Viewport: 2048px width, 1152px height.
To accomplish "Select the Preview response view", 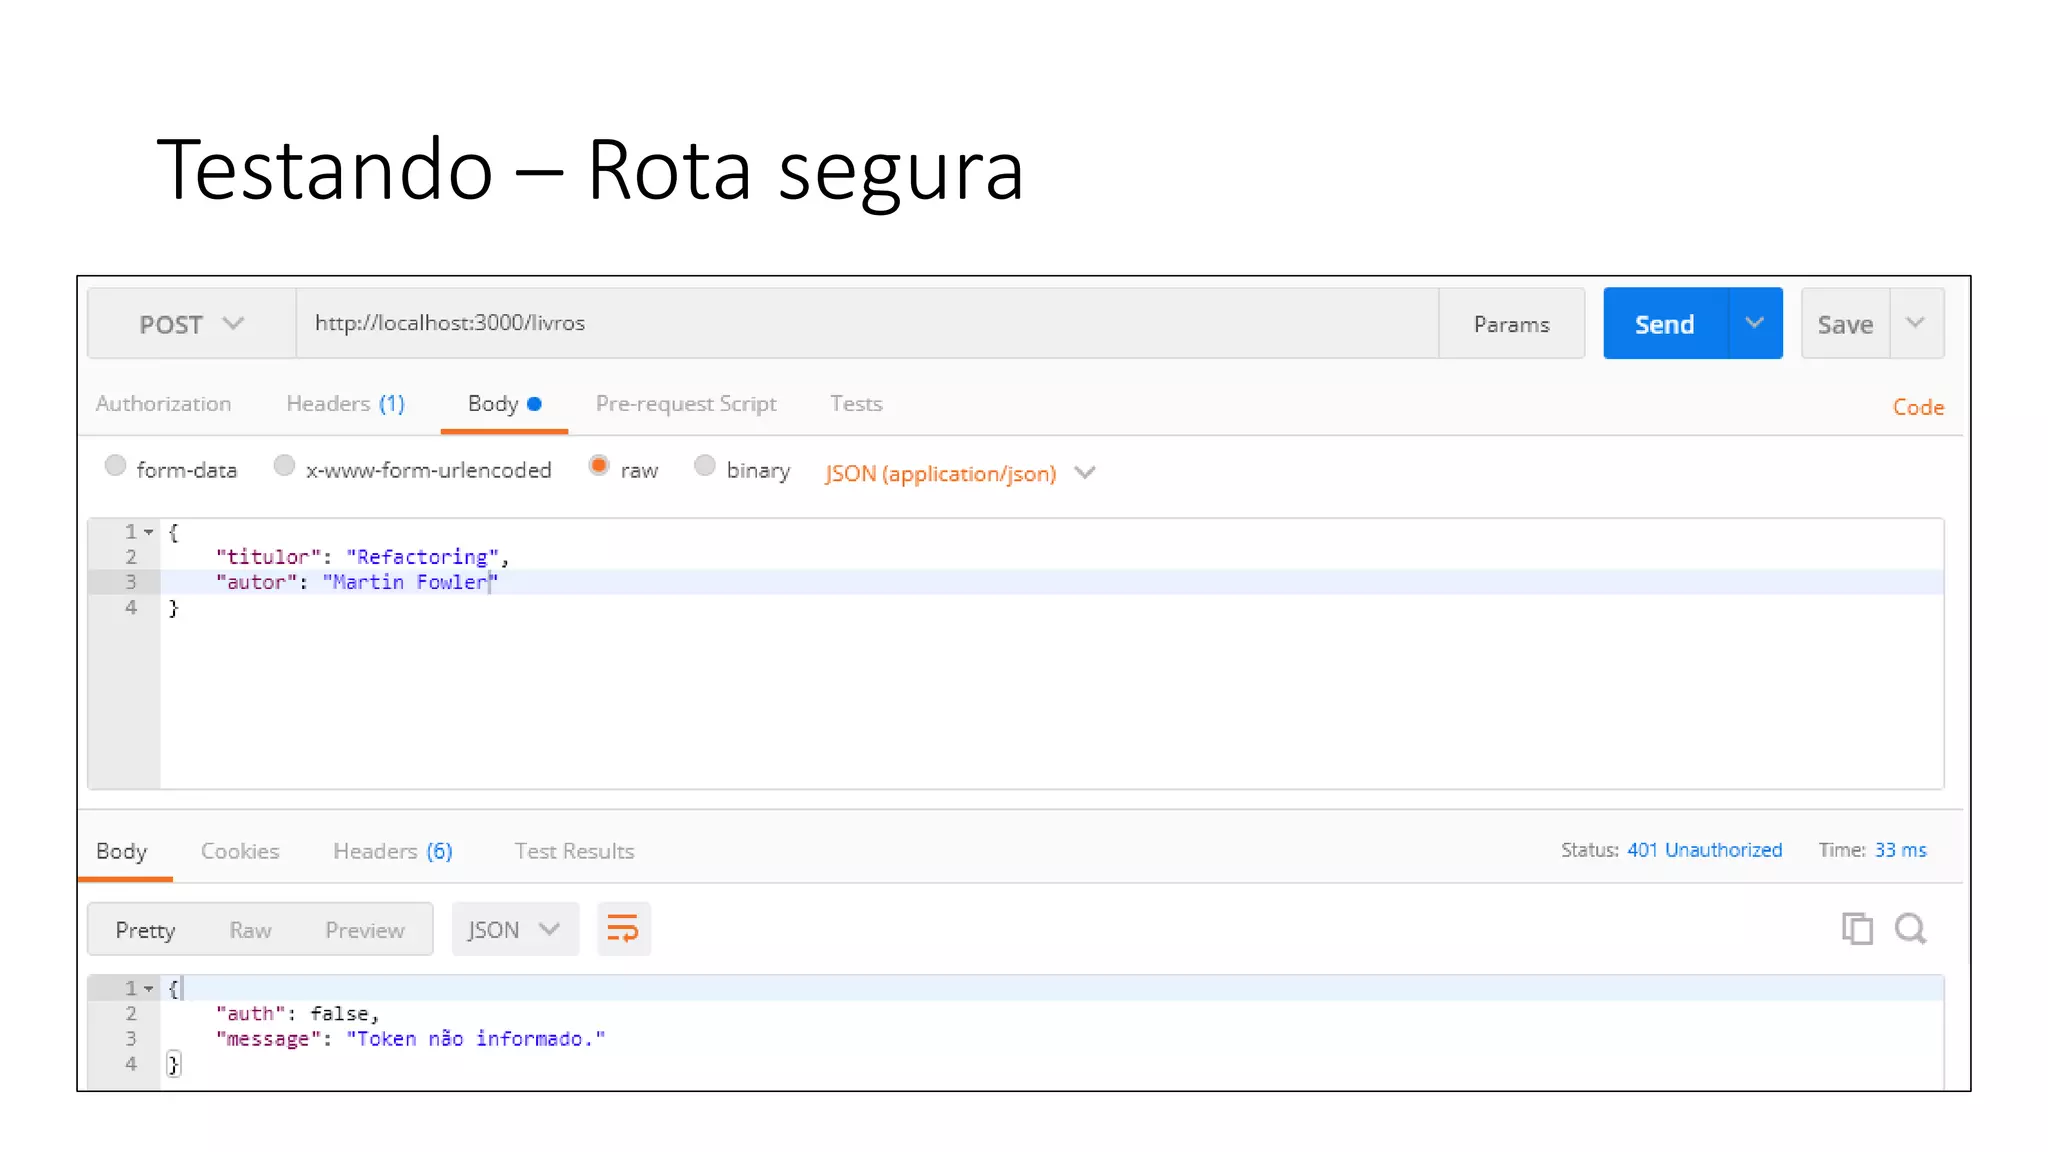I will tap(365, 931).
